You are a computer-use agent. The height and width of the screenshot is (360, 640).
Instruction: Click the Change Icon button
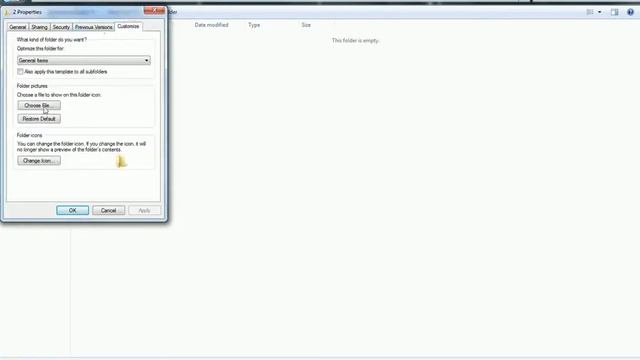(x=39, y=161)
